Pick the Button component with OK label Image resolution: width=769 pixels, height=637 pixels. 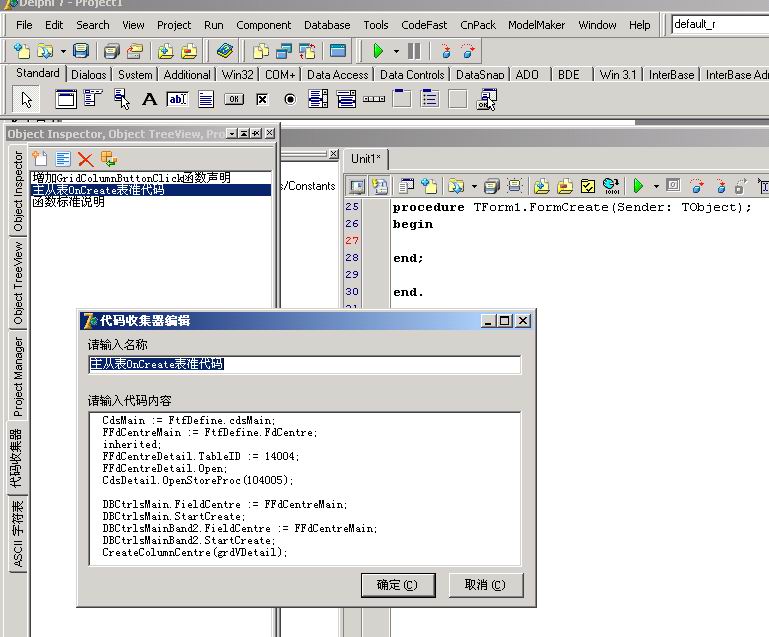(x=233, y=99)
